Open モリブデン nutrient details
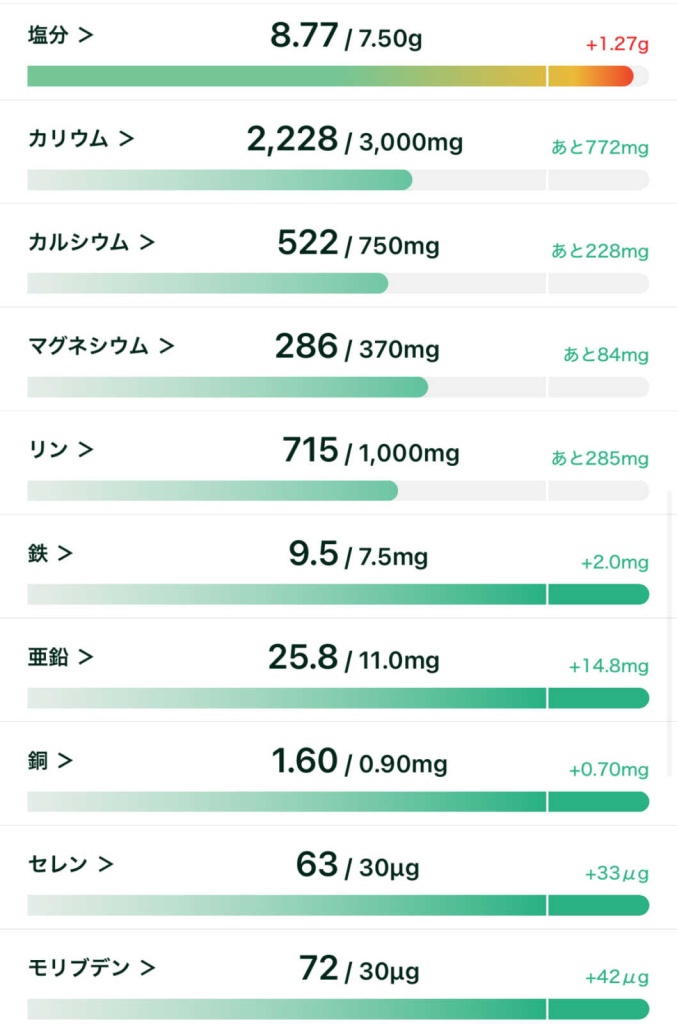Viewport: 677px width, 1024px height. 91,968
